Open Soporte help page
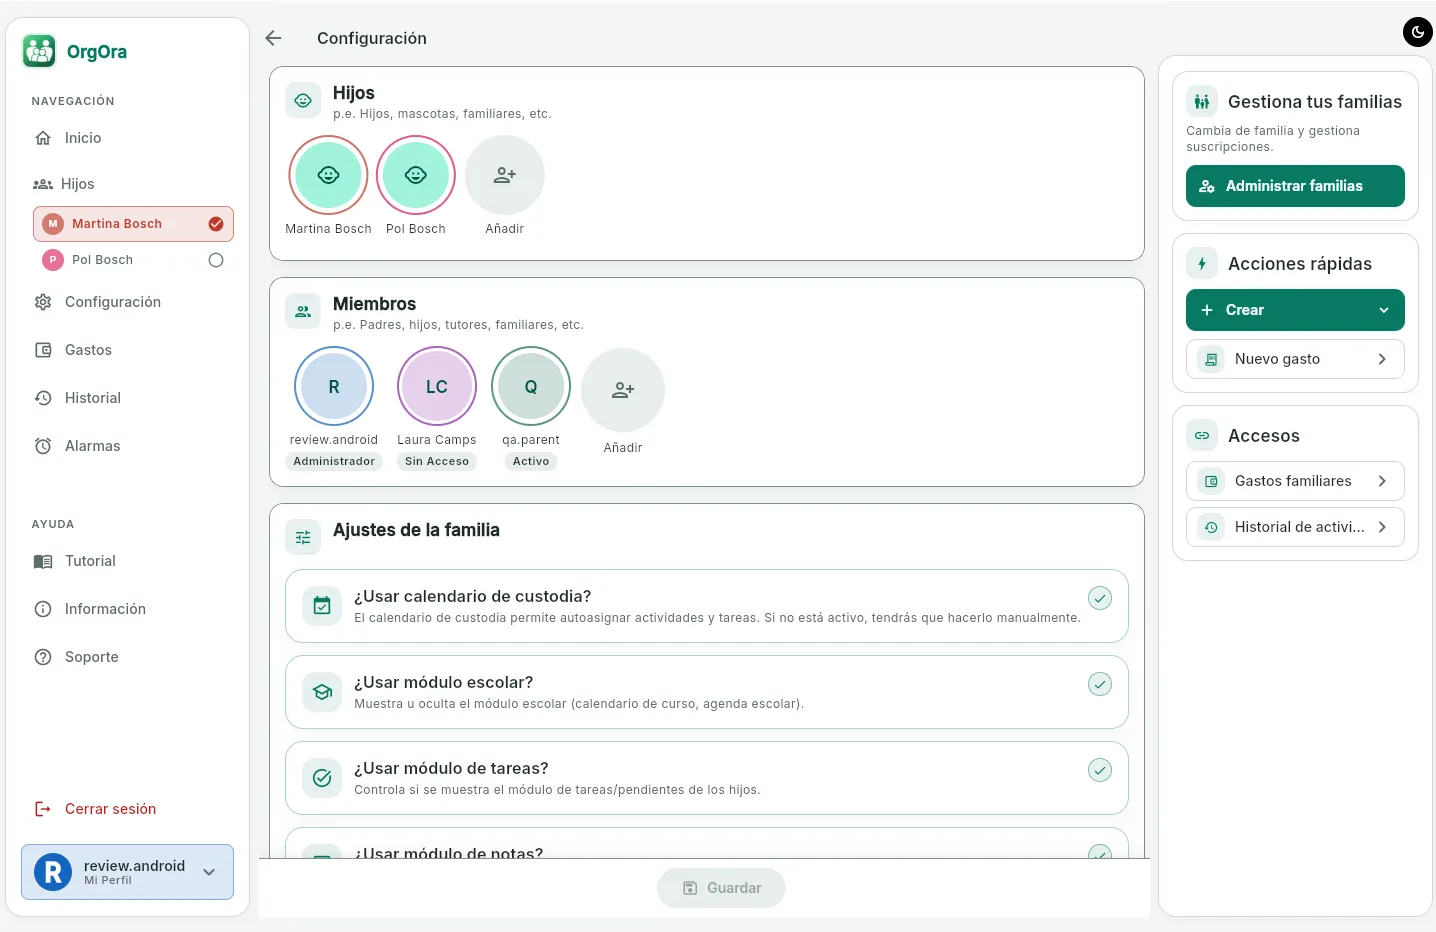1436x932 pixels. [77, 657]
